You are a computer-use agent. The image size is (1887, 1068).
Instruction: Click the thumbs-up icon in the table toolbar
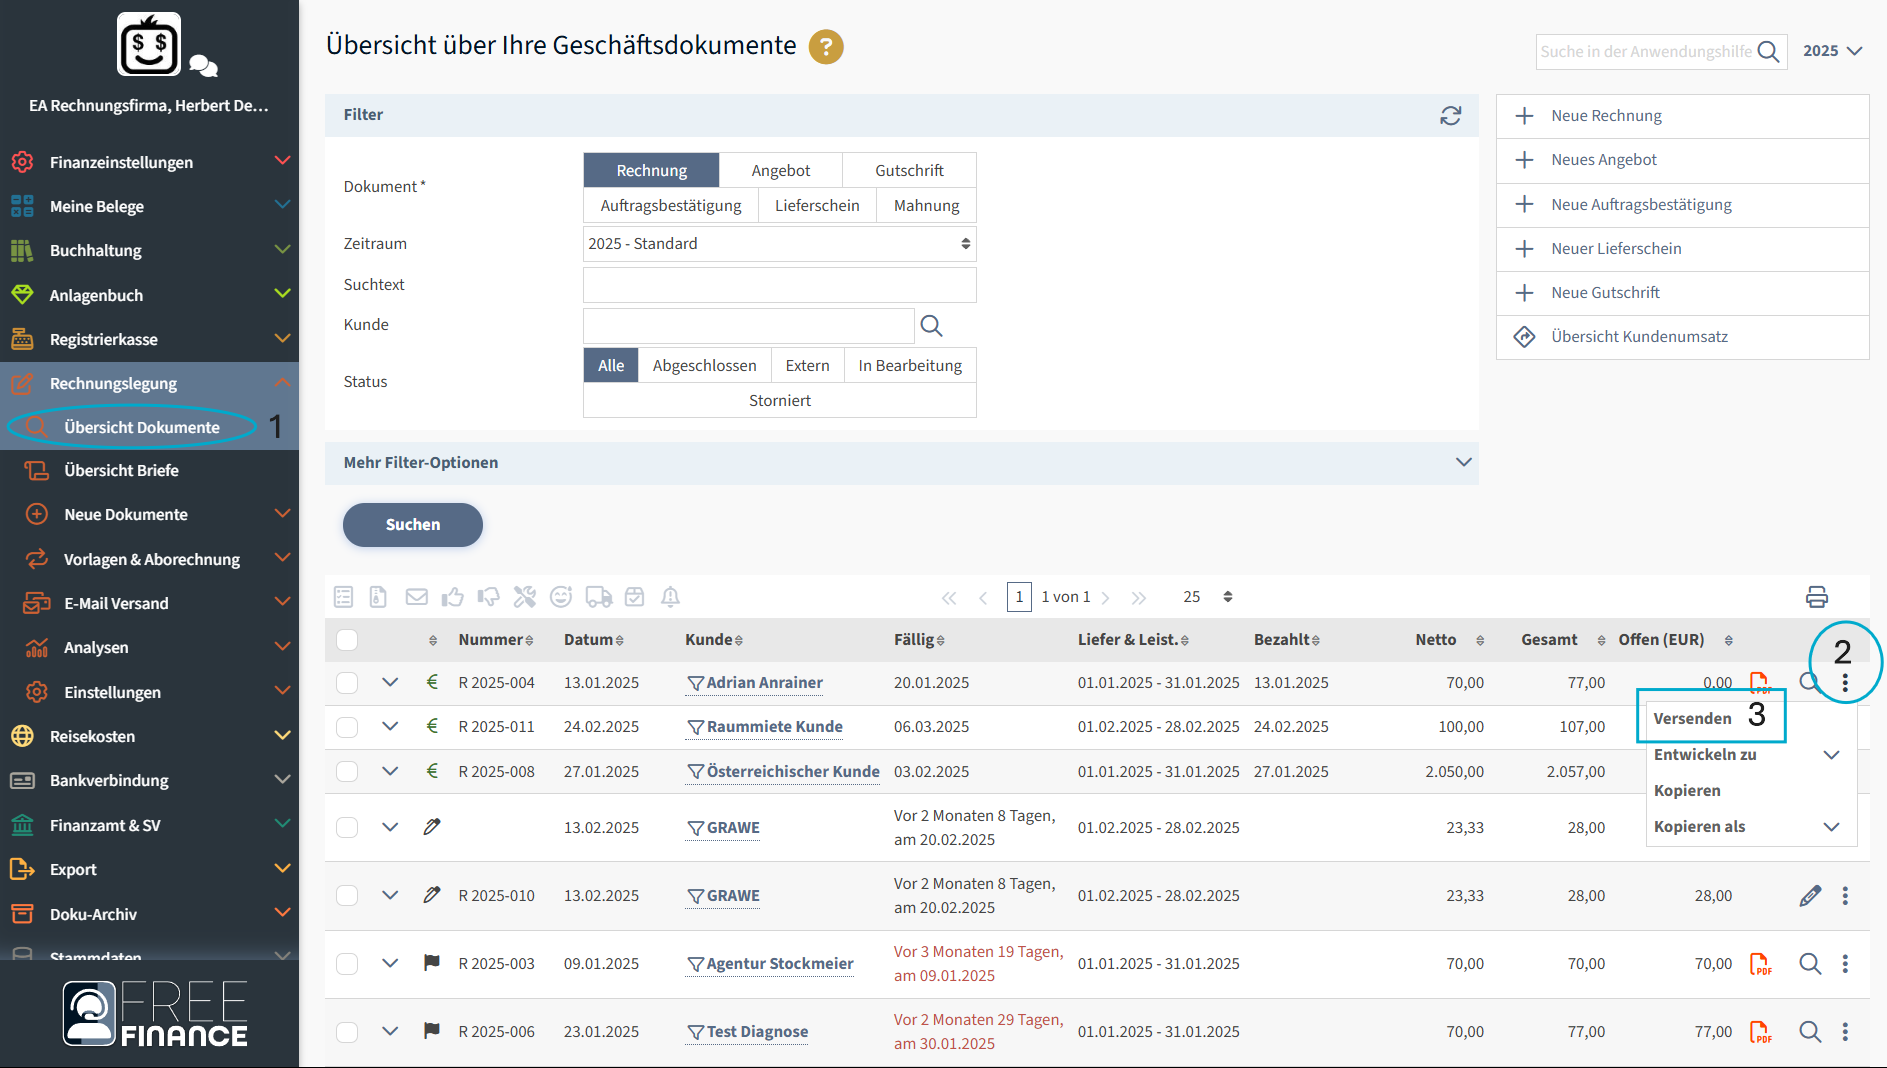pyautogui.click(x=453, y=597)
